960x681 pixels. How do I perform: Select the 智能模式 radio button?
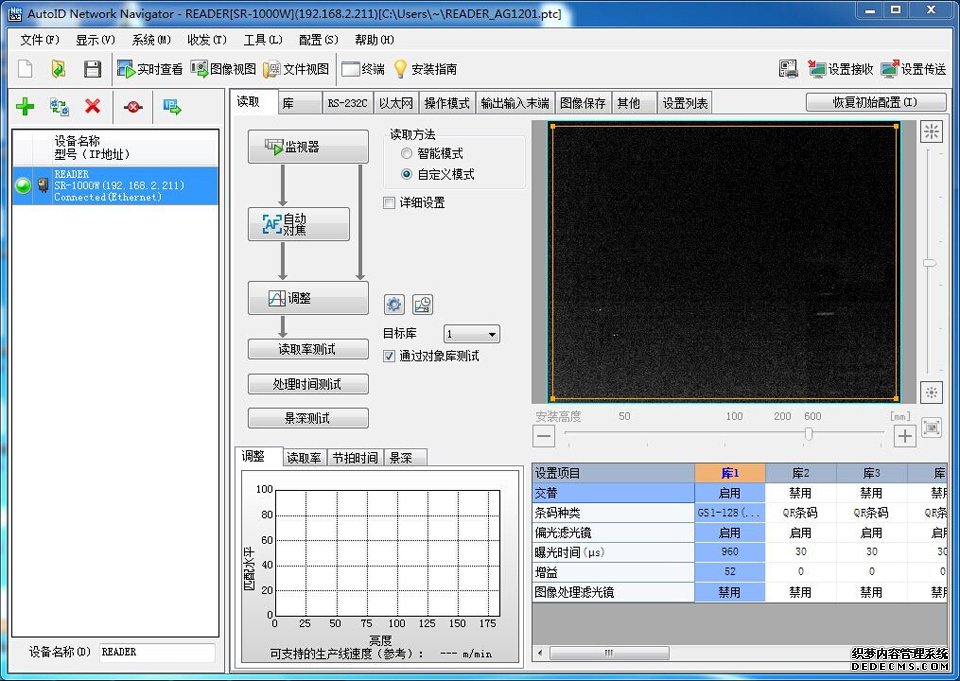click(406, 154)
